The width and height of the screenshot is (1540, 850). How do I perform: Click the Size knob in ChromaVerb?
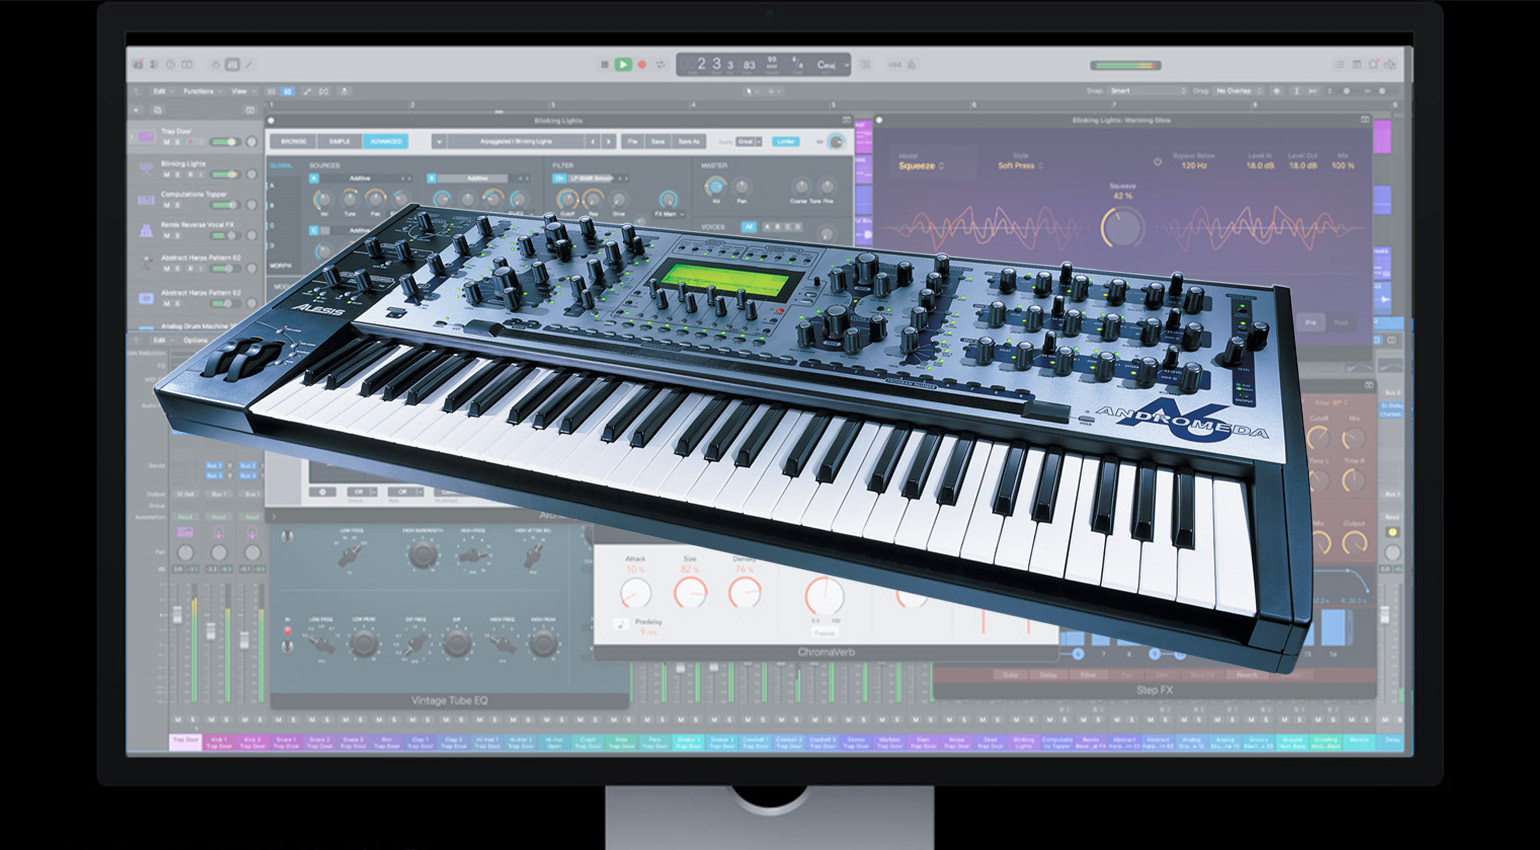(690, 594)
